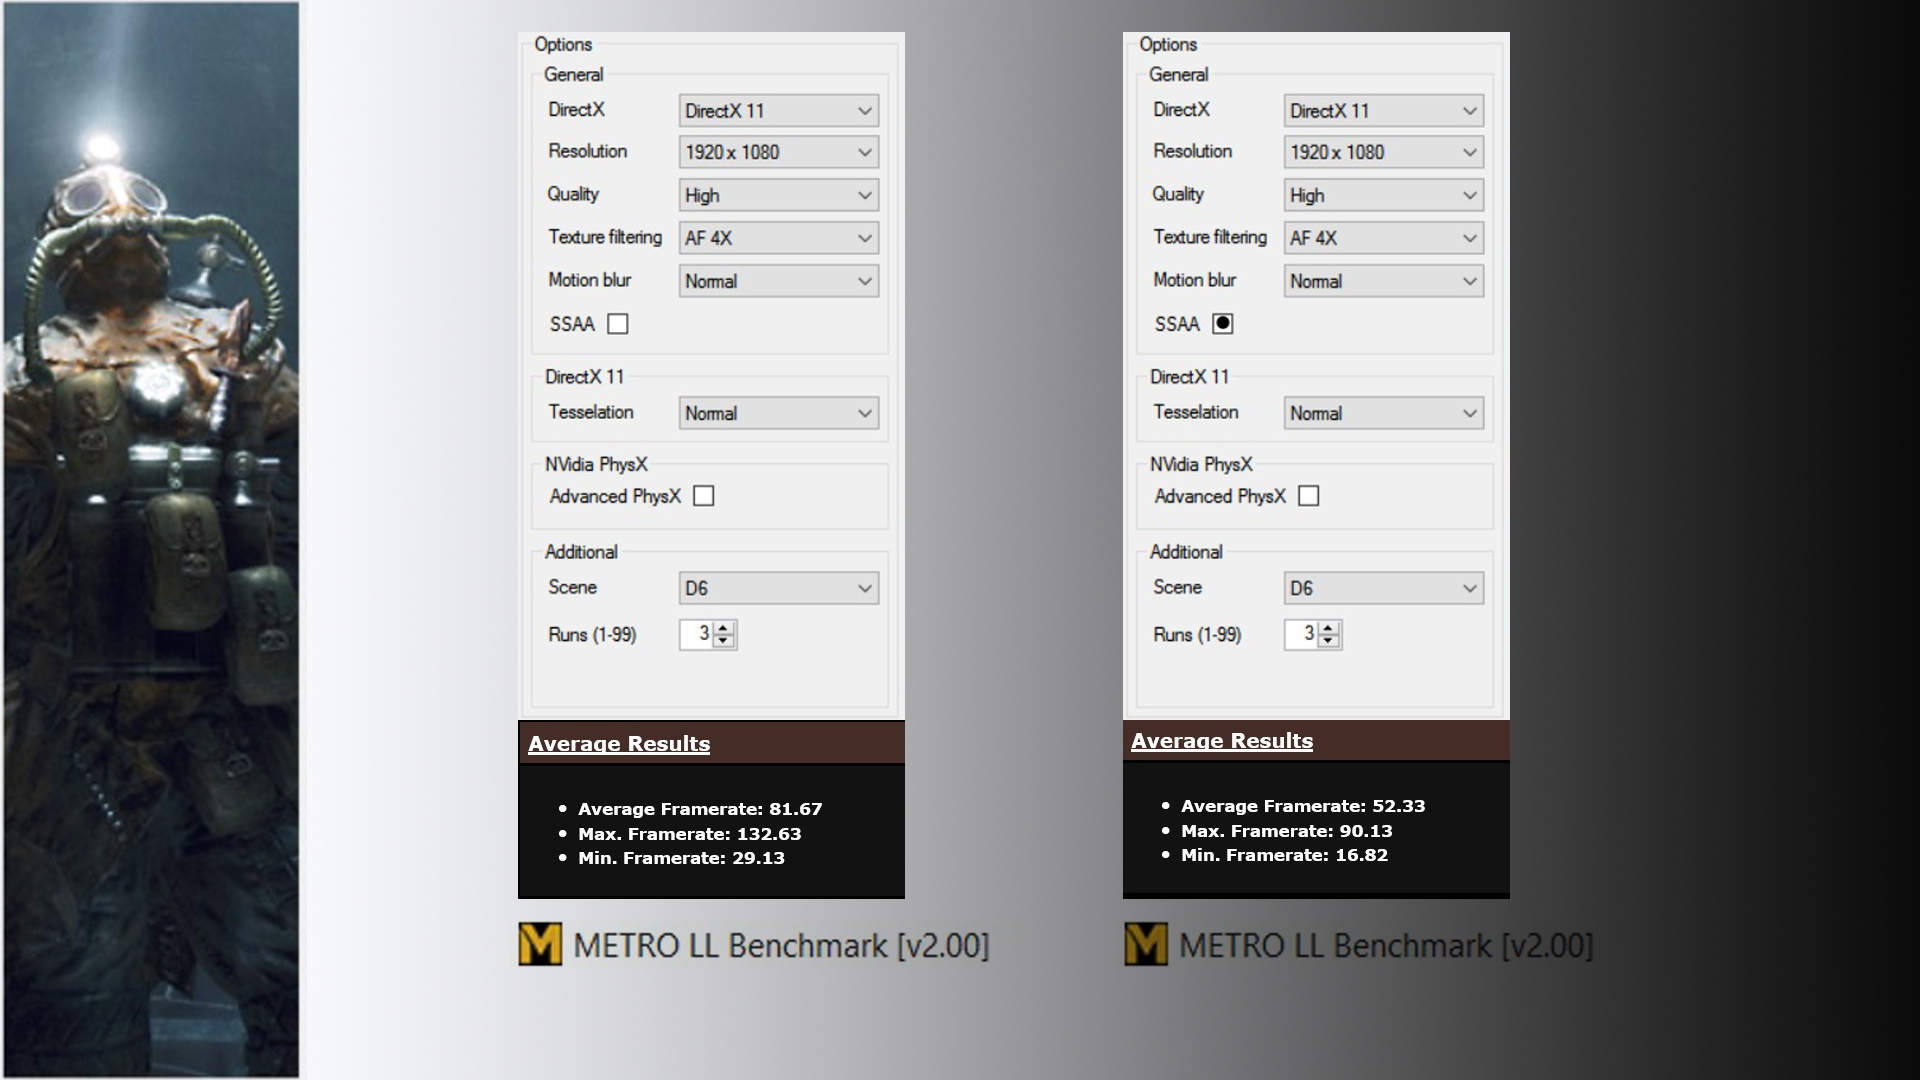Click Min. Framerate: 16.82 result
Screen dimensions: 1920x1080
point(1284,855)
